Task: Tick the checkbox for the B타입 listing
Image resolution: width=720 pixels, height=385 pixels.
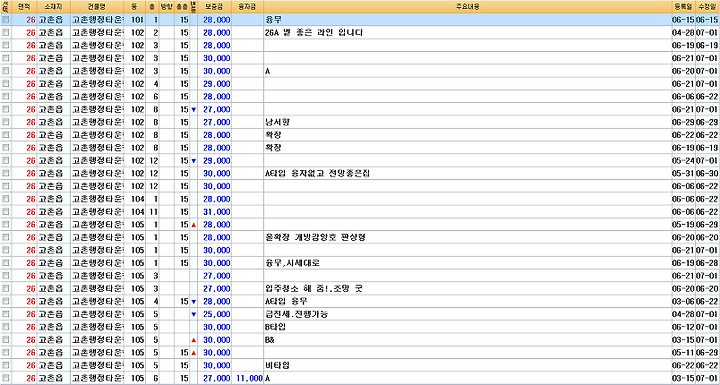Action: tap(6, 327)
